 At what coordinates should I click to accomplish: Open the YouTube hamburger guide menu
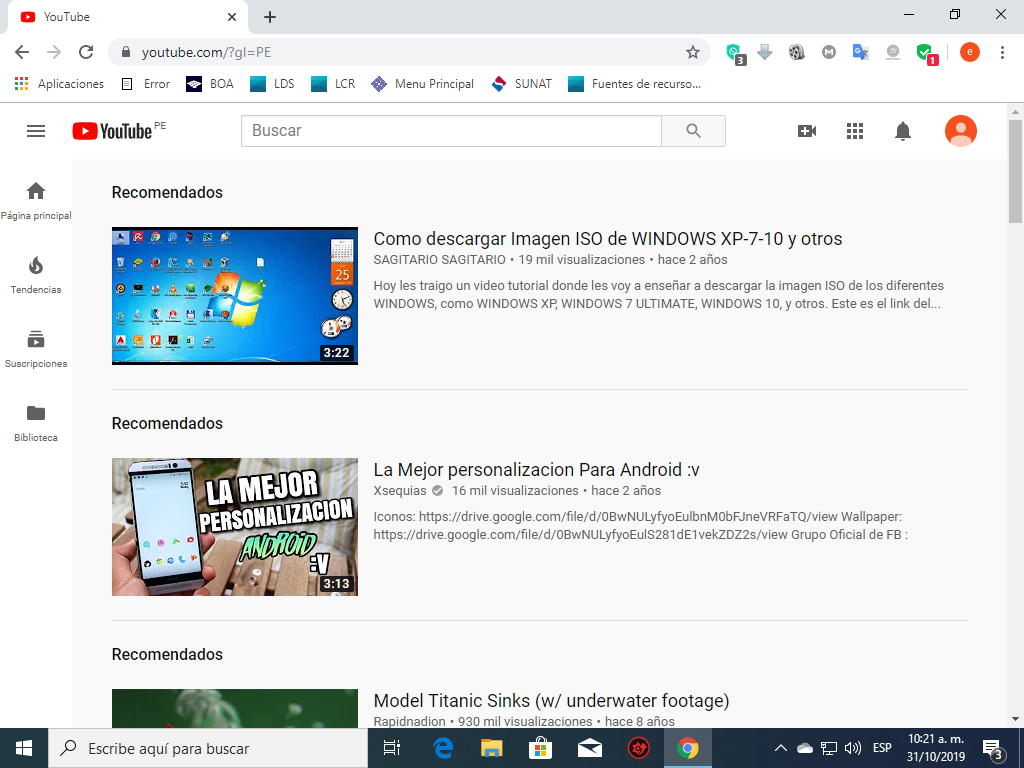(36, 131)
